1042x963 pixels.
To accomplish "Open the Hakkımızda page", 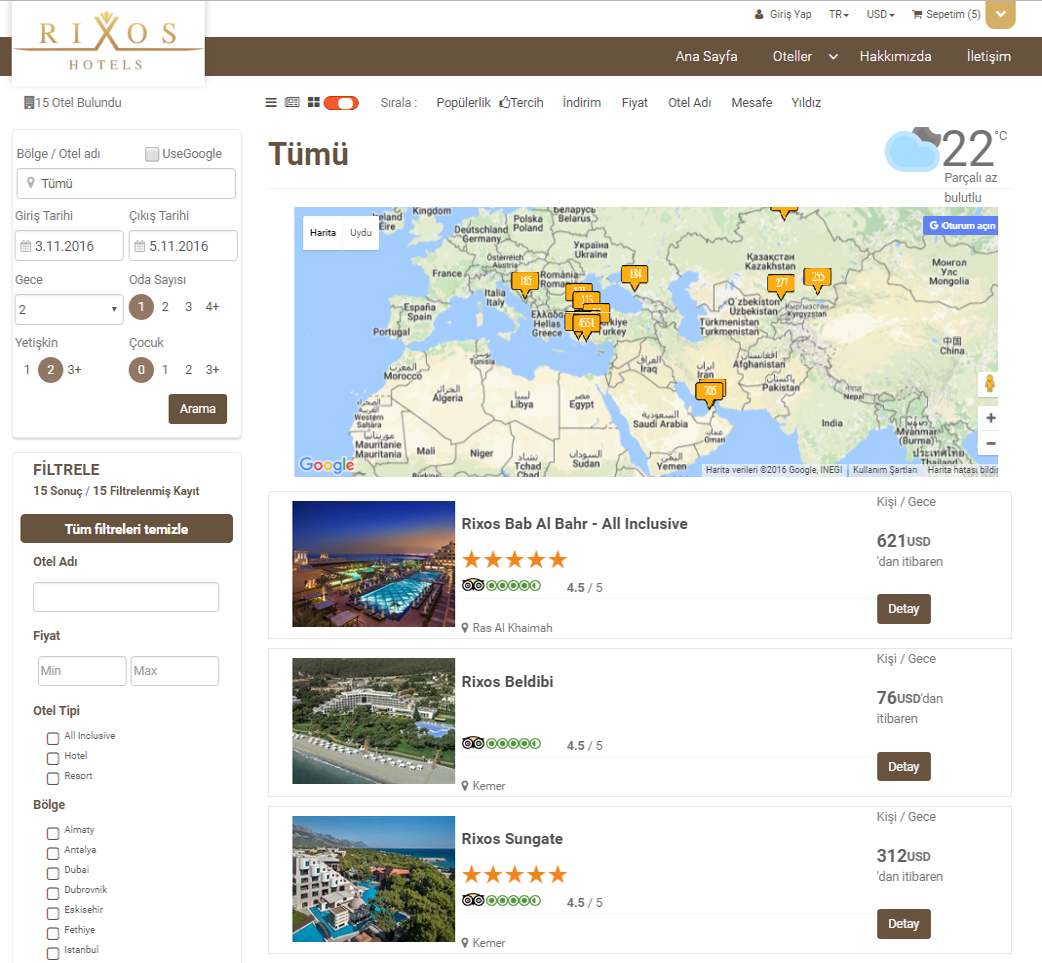I will pos(895,56).
